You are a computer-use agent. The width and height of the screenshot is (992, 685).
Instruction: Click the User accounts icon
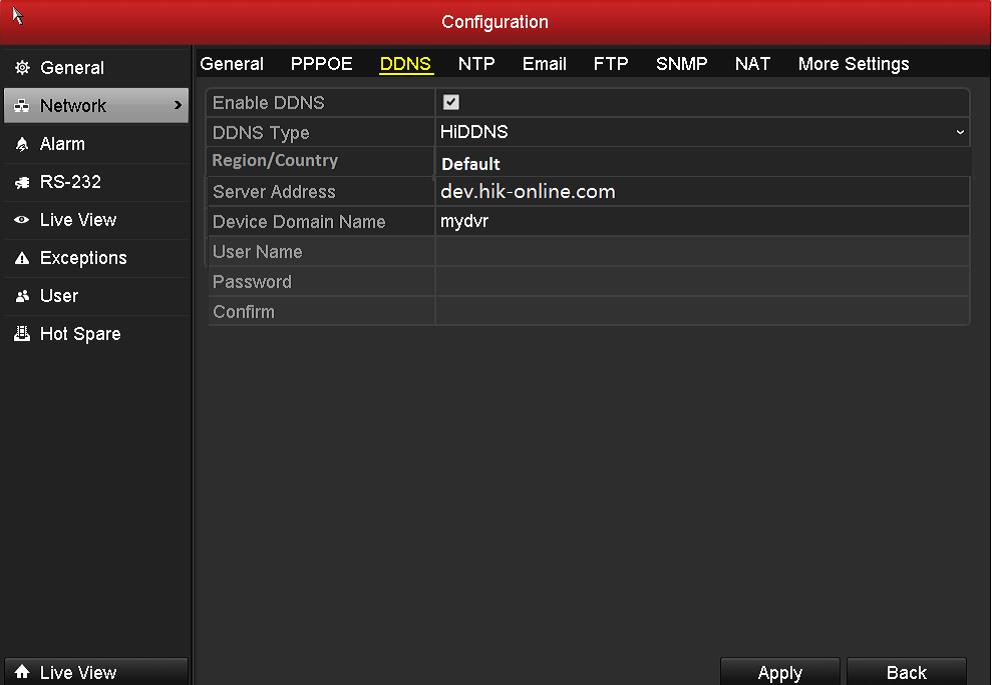pyautogui.click(x=22, y=296)
